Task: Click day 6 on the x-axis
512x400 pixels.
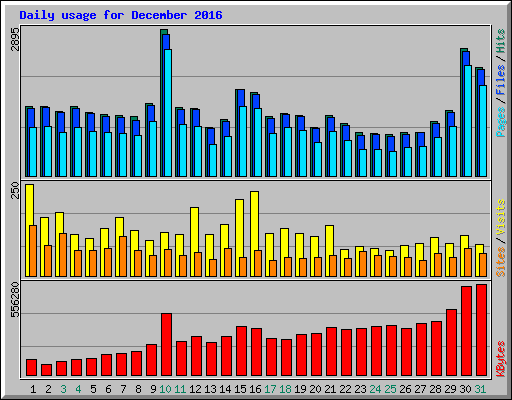Action: pos(108,389)
